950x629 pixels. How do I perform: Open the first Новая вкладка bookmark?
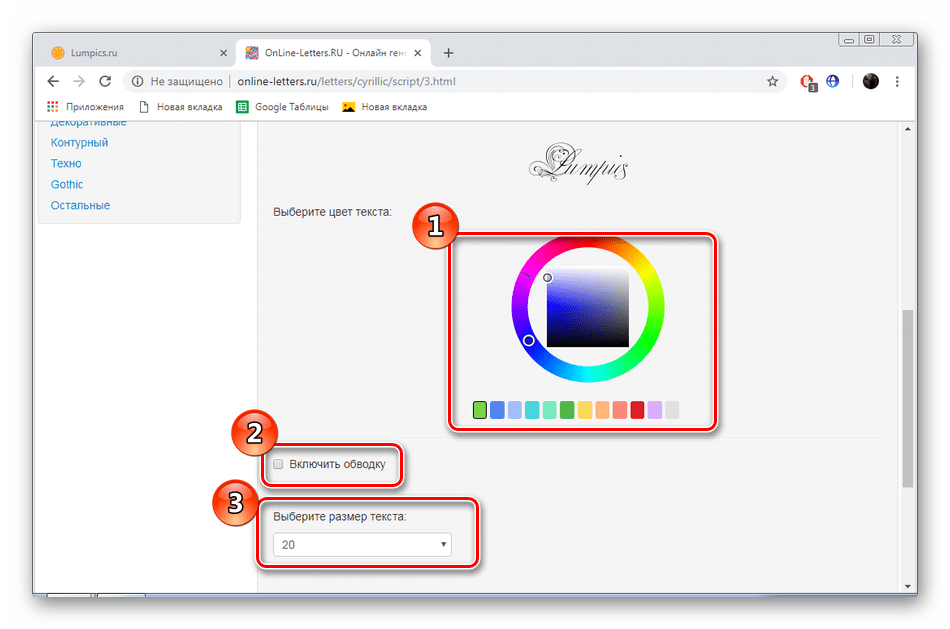click(x=181, y=107)
